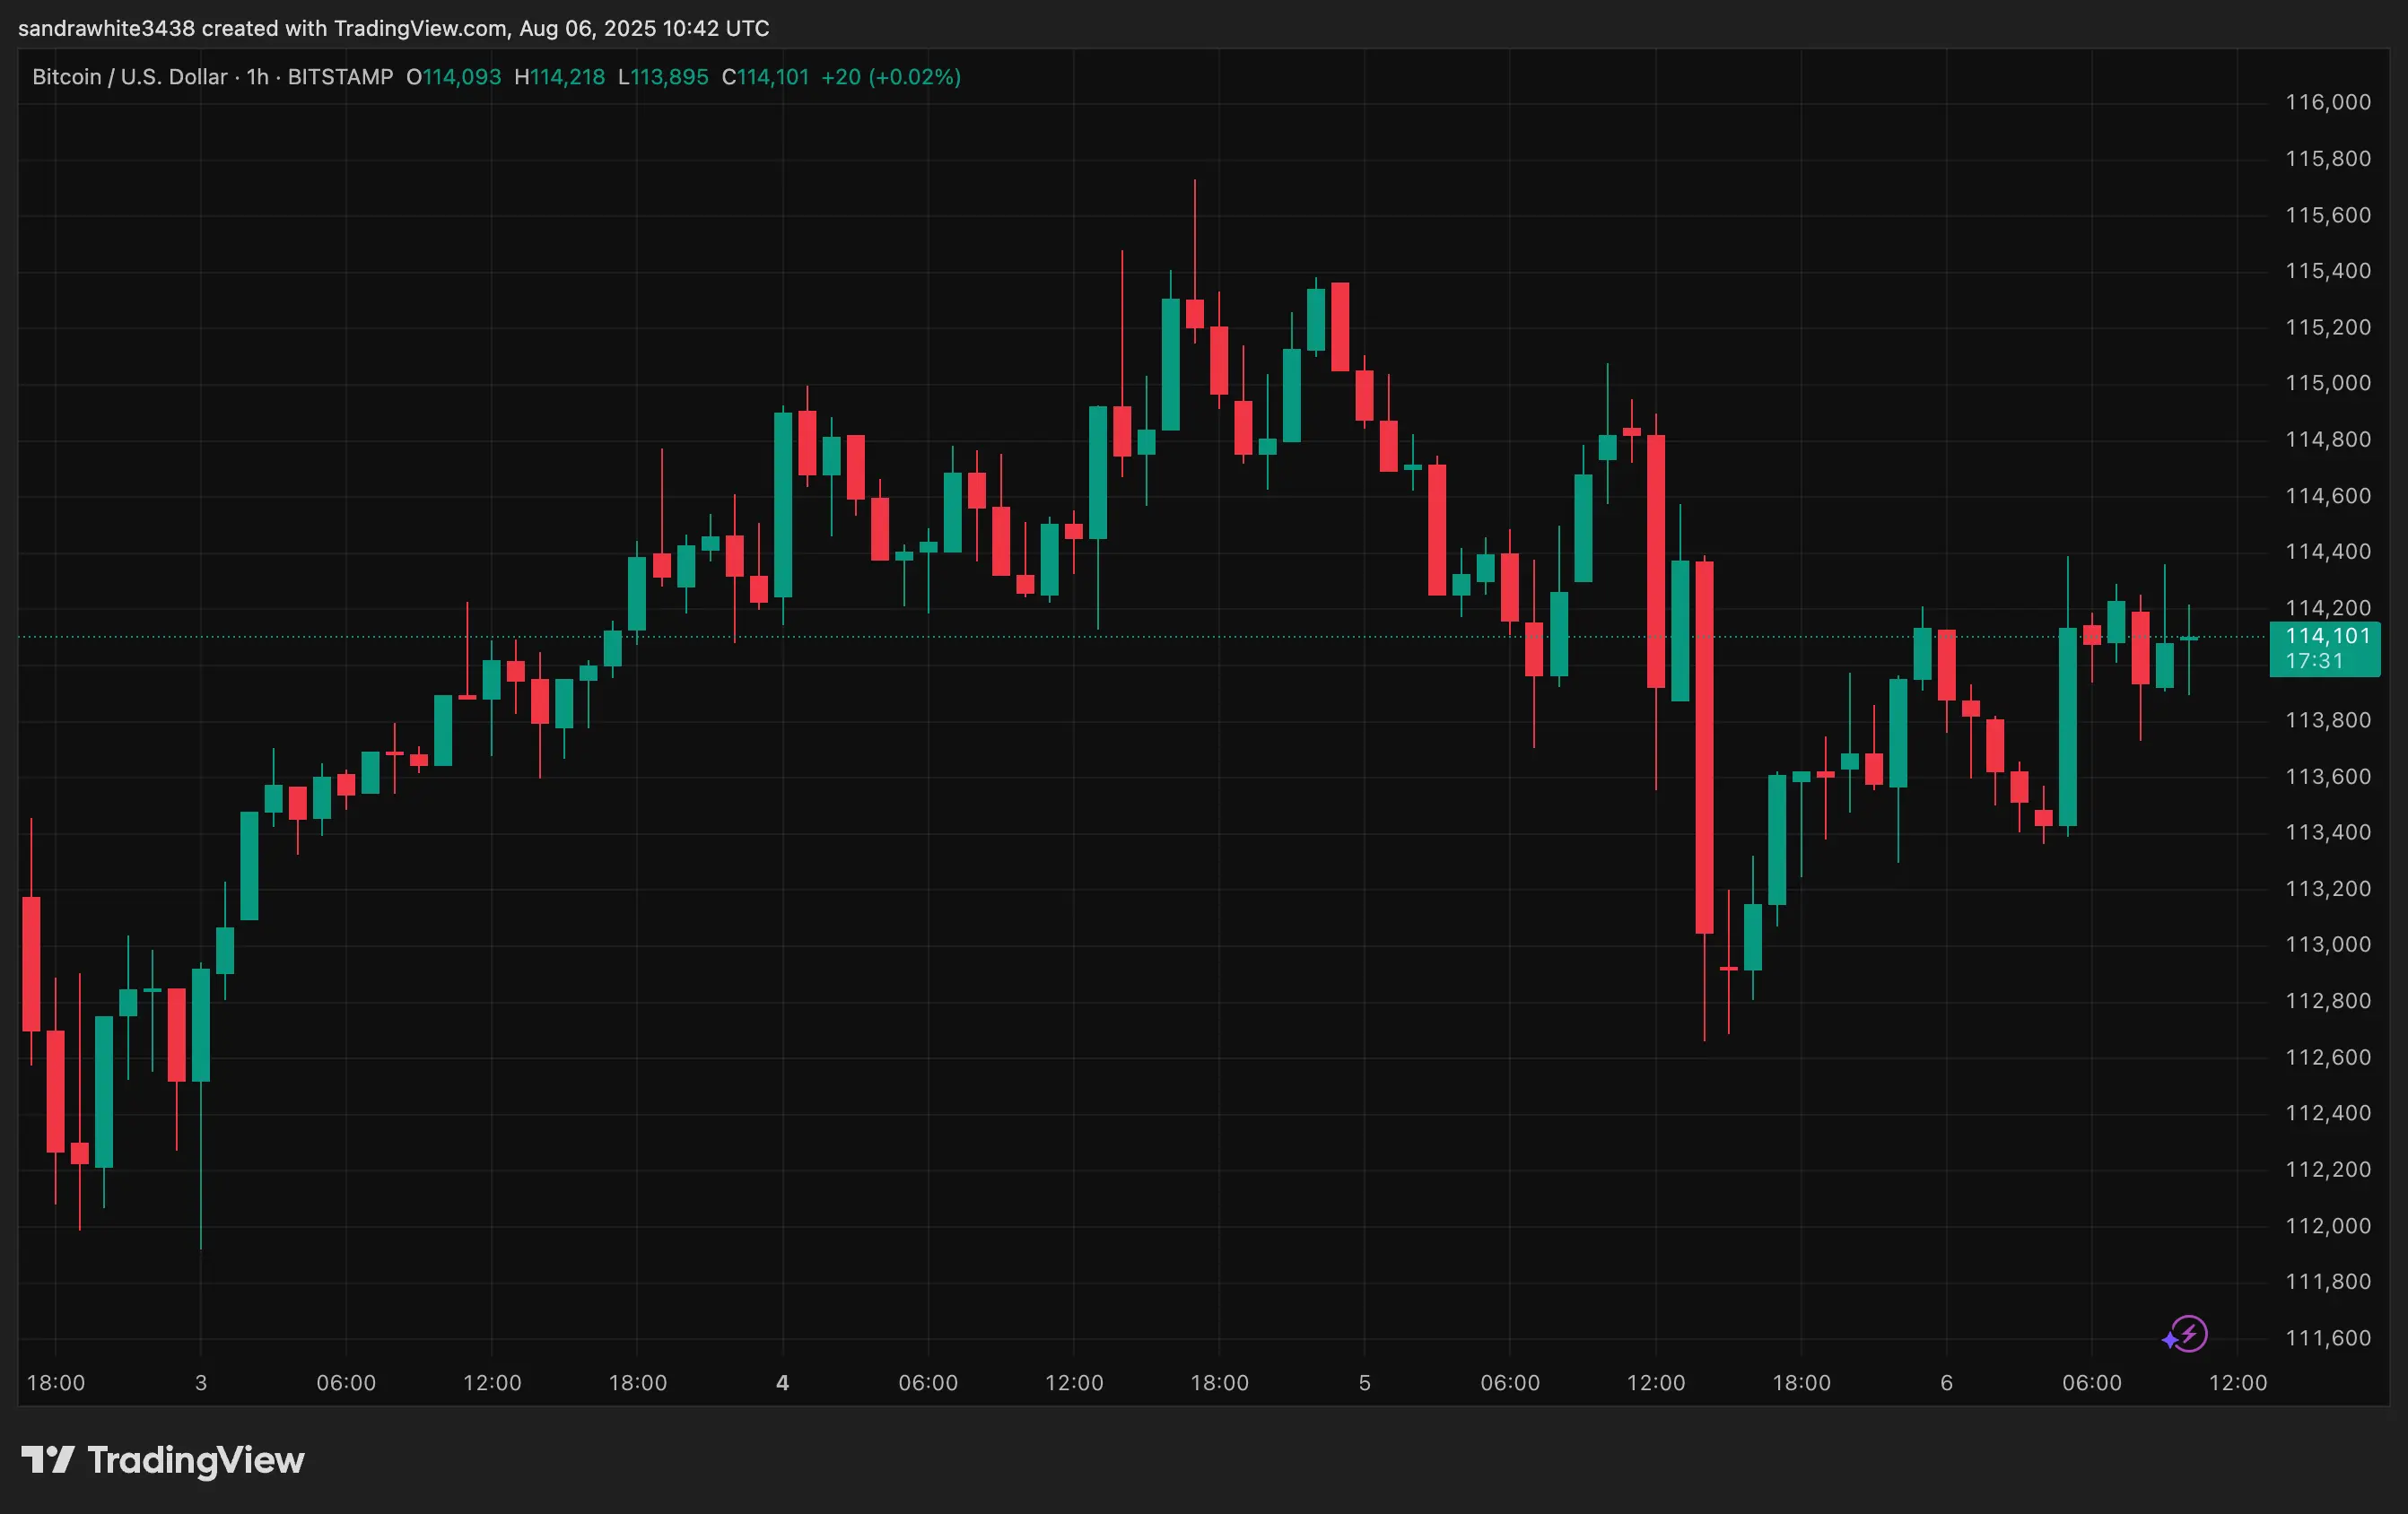Click the Bitcoin / U.S. Dollar symbol title

pyautogui.click(x=130, y=77)
